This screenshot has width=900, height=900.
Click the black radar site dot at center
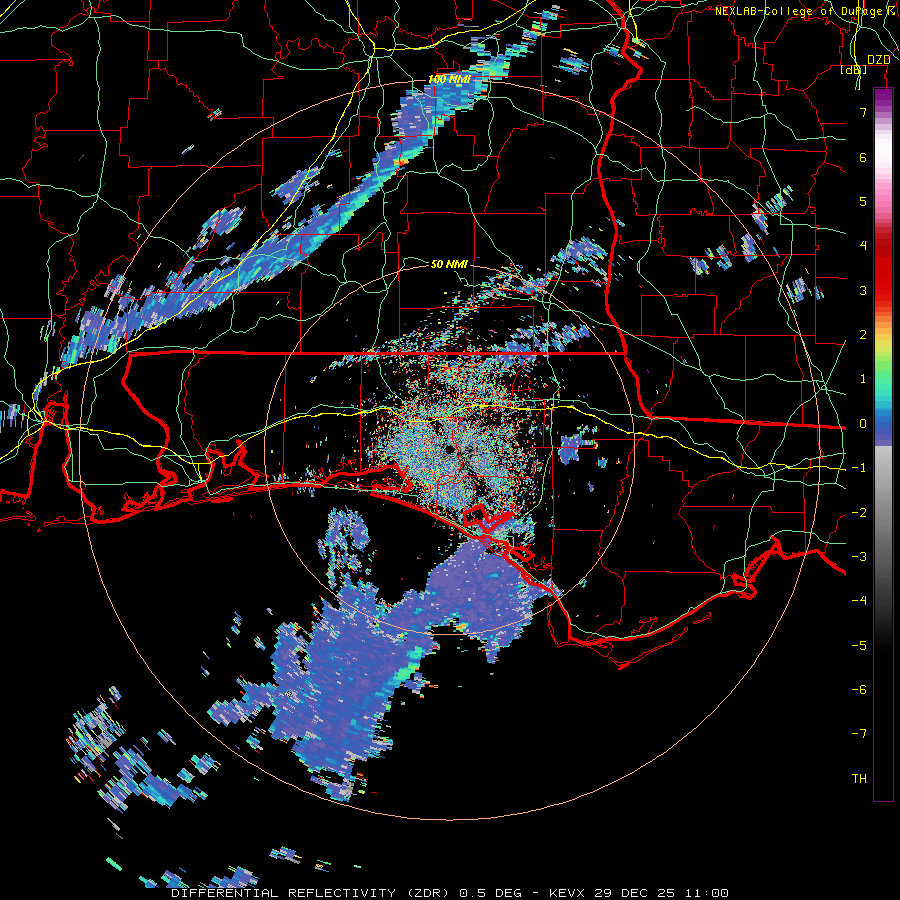click(x=449, y=449)
